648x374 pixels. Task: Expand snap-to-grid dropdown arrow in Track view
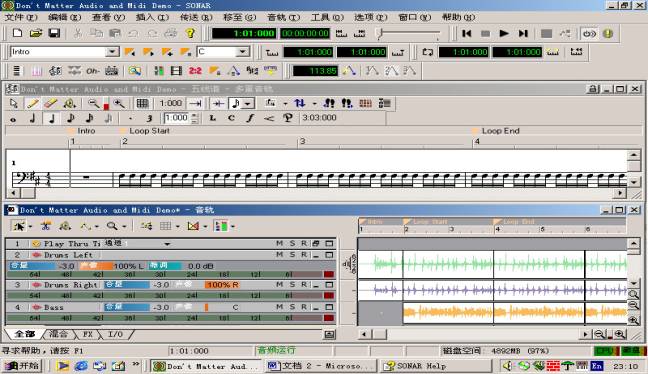point(177,226)
